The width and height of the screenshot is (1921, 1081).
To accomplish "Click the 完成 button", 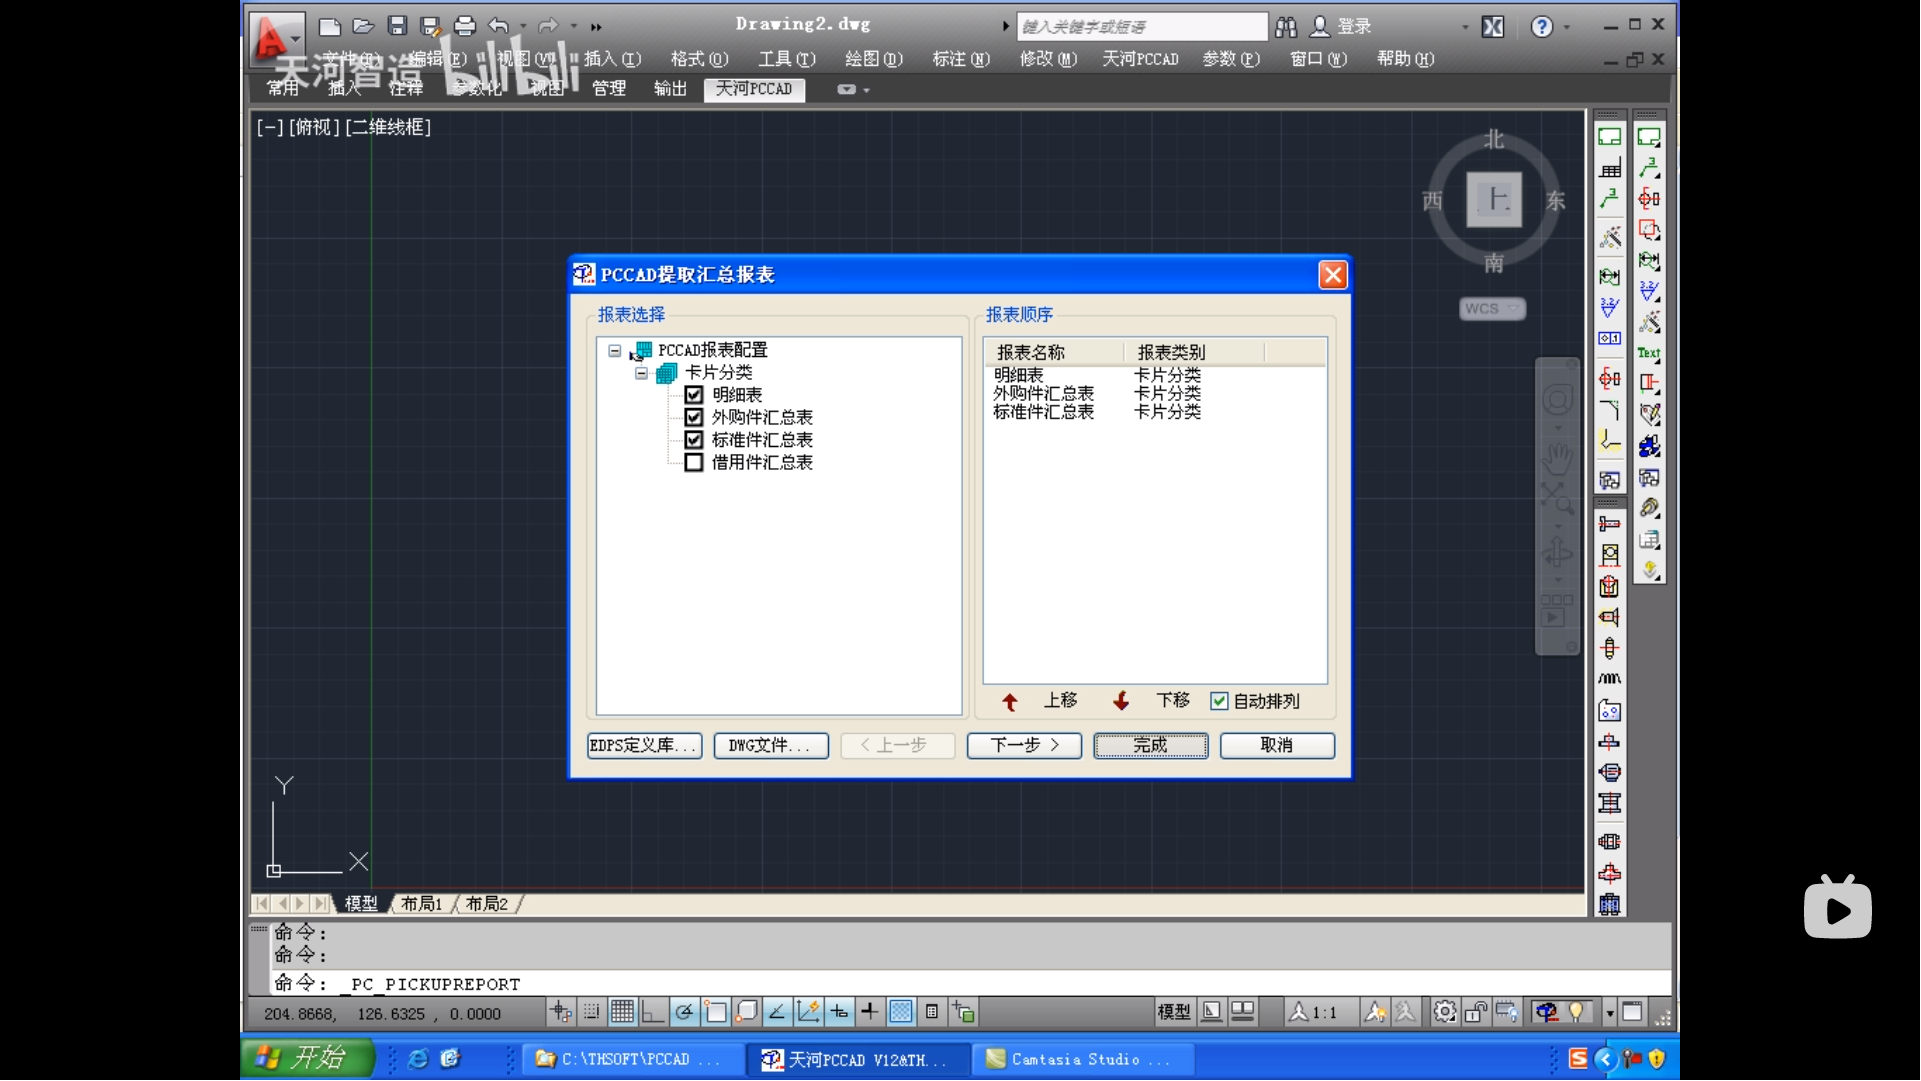I will pyautogui.click(x=1151, y=746).
